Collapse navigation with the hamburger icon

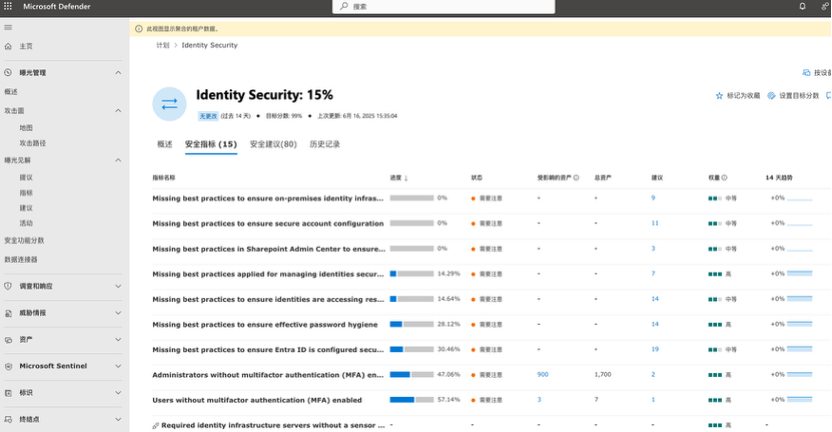click(x=8, y=27)
